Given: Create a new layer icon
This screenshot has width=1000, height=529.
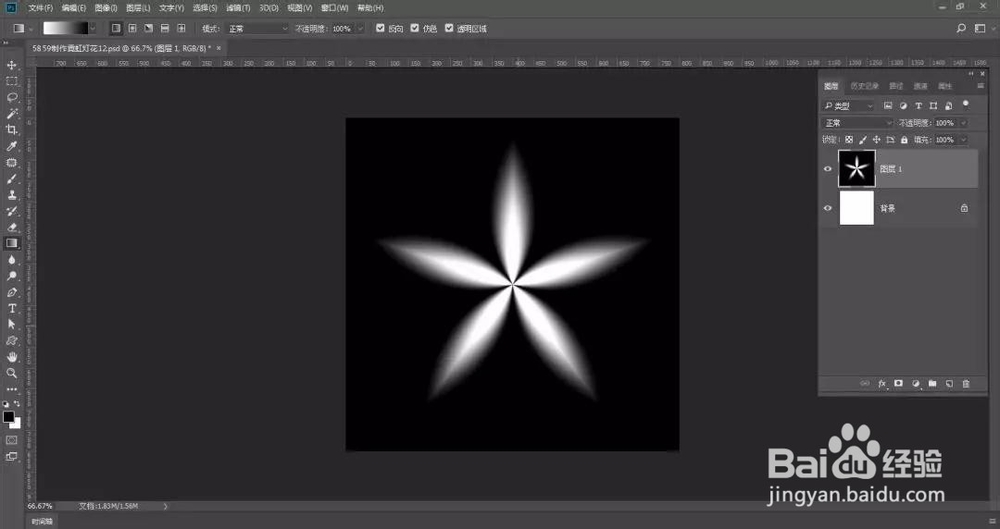Looking at the screenshot, I should [x=949, y=384].
